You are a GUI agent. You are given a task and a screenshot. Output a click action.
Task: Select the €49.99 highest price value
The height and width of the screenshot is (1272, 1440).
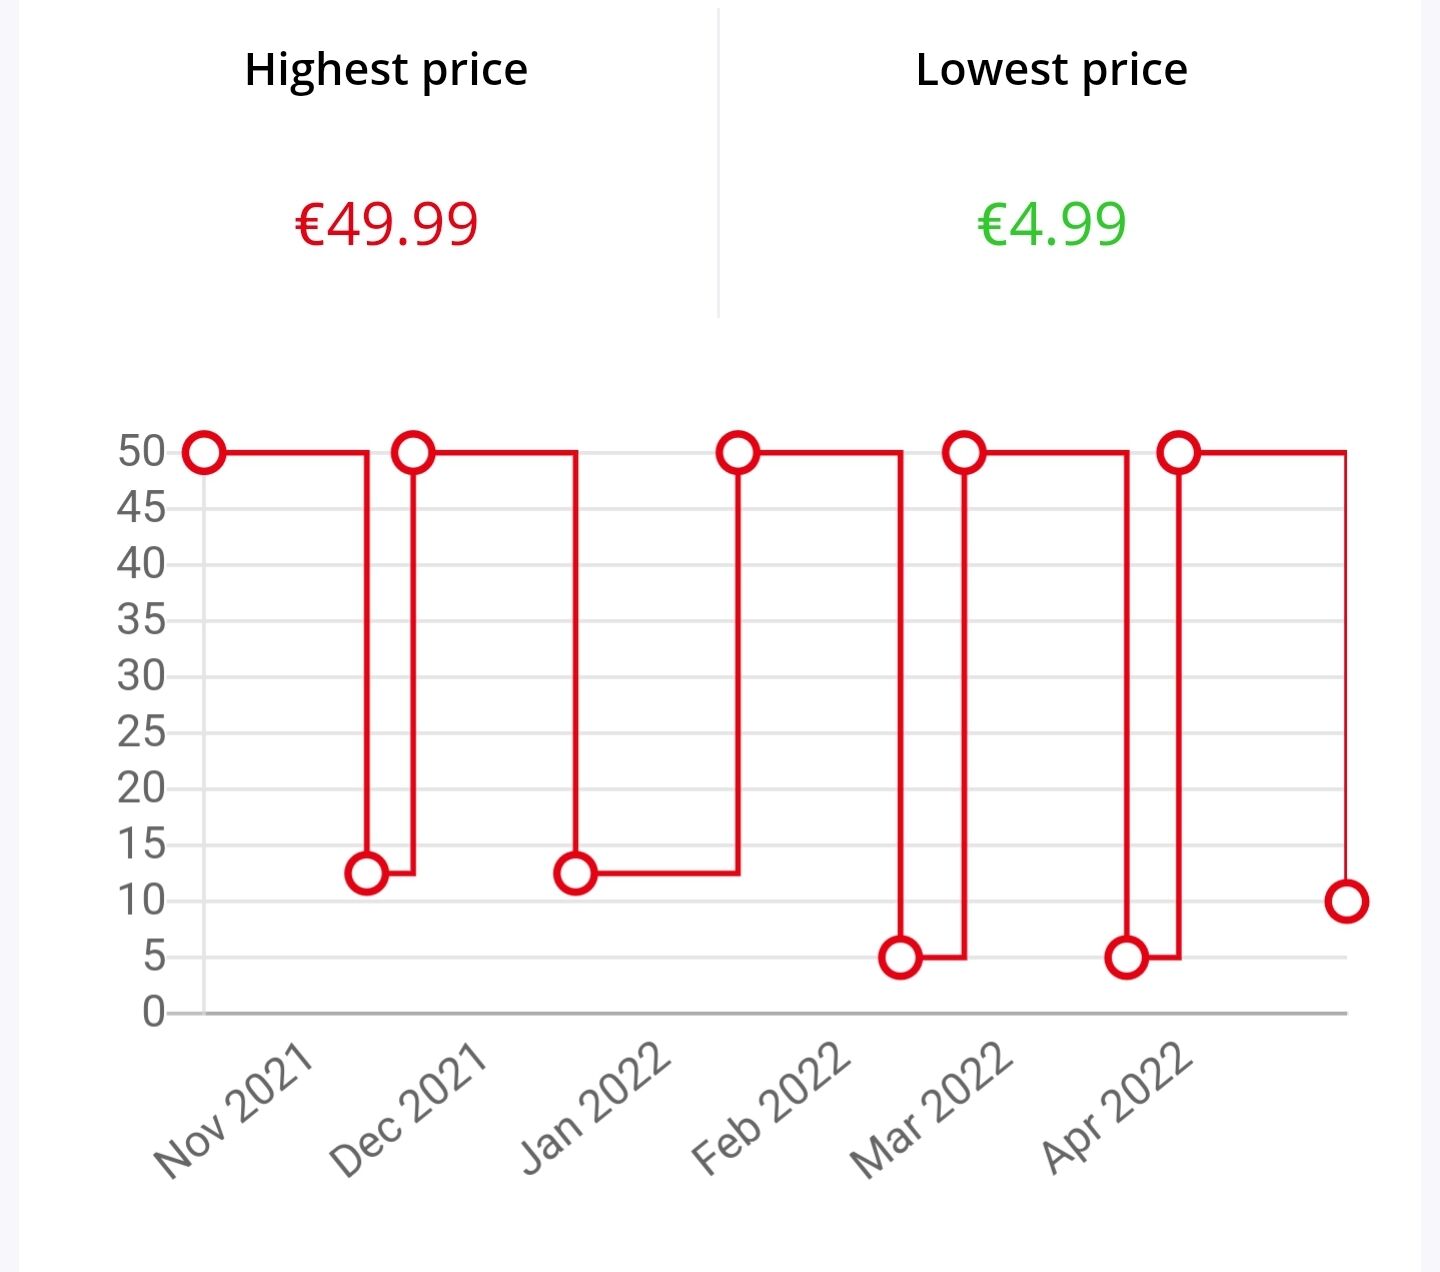point(387,223)
